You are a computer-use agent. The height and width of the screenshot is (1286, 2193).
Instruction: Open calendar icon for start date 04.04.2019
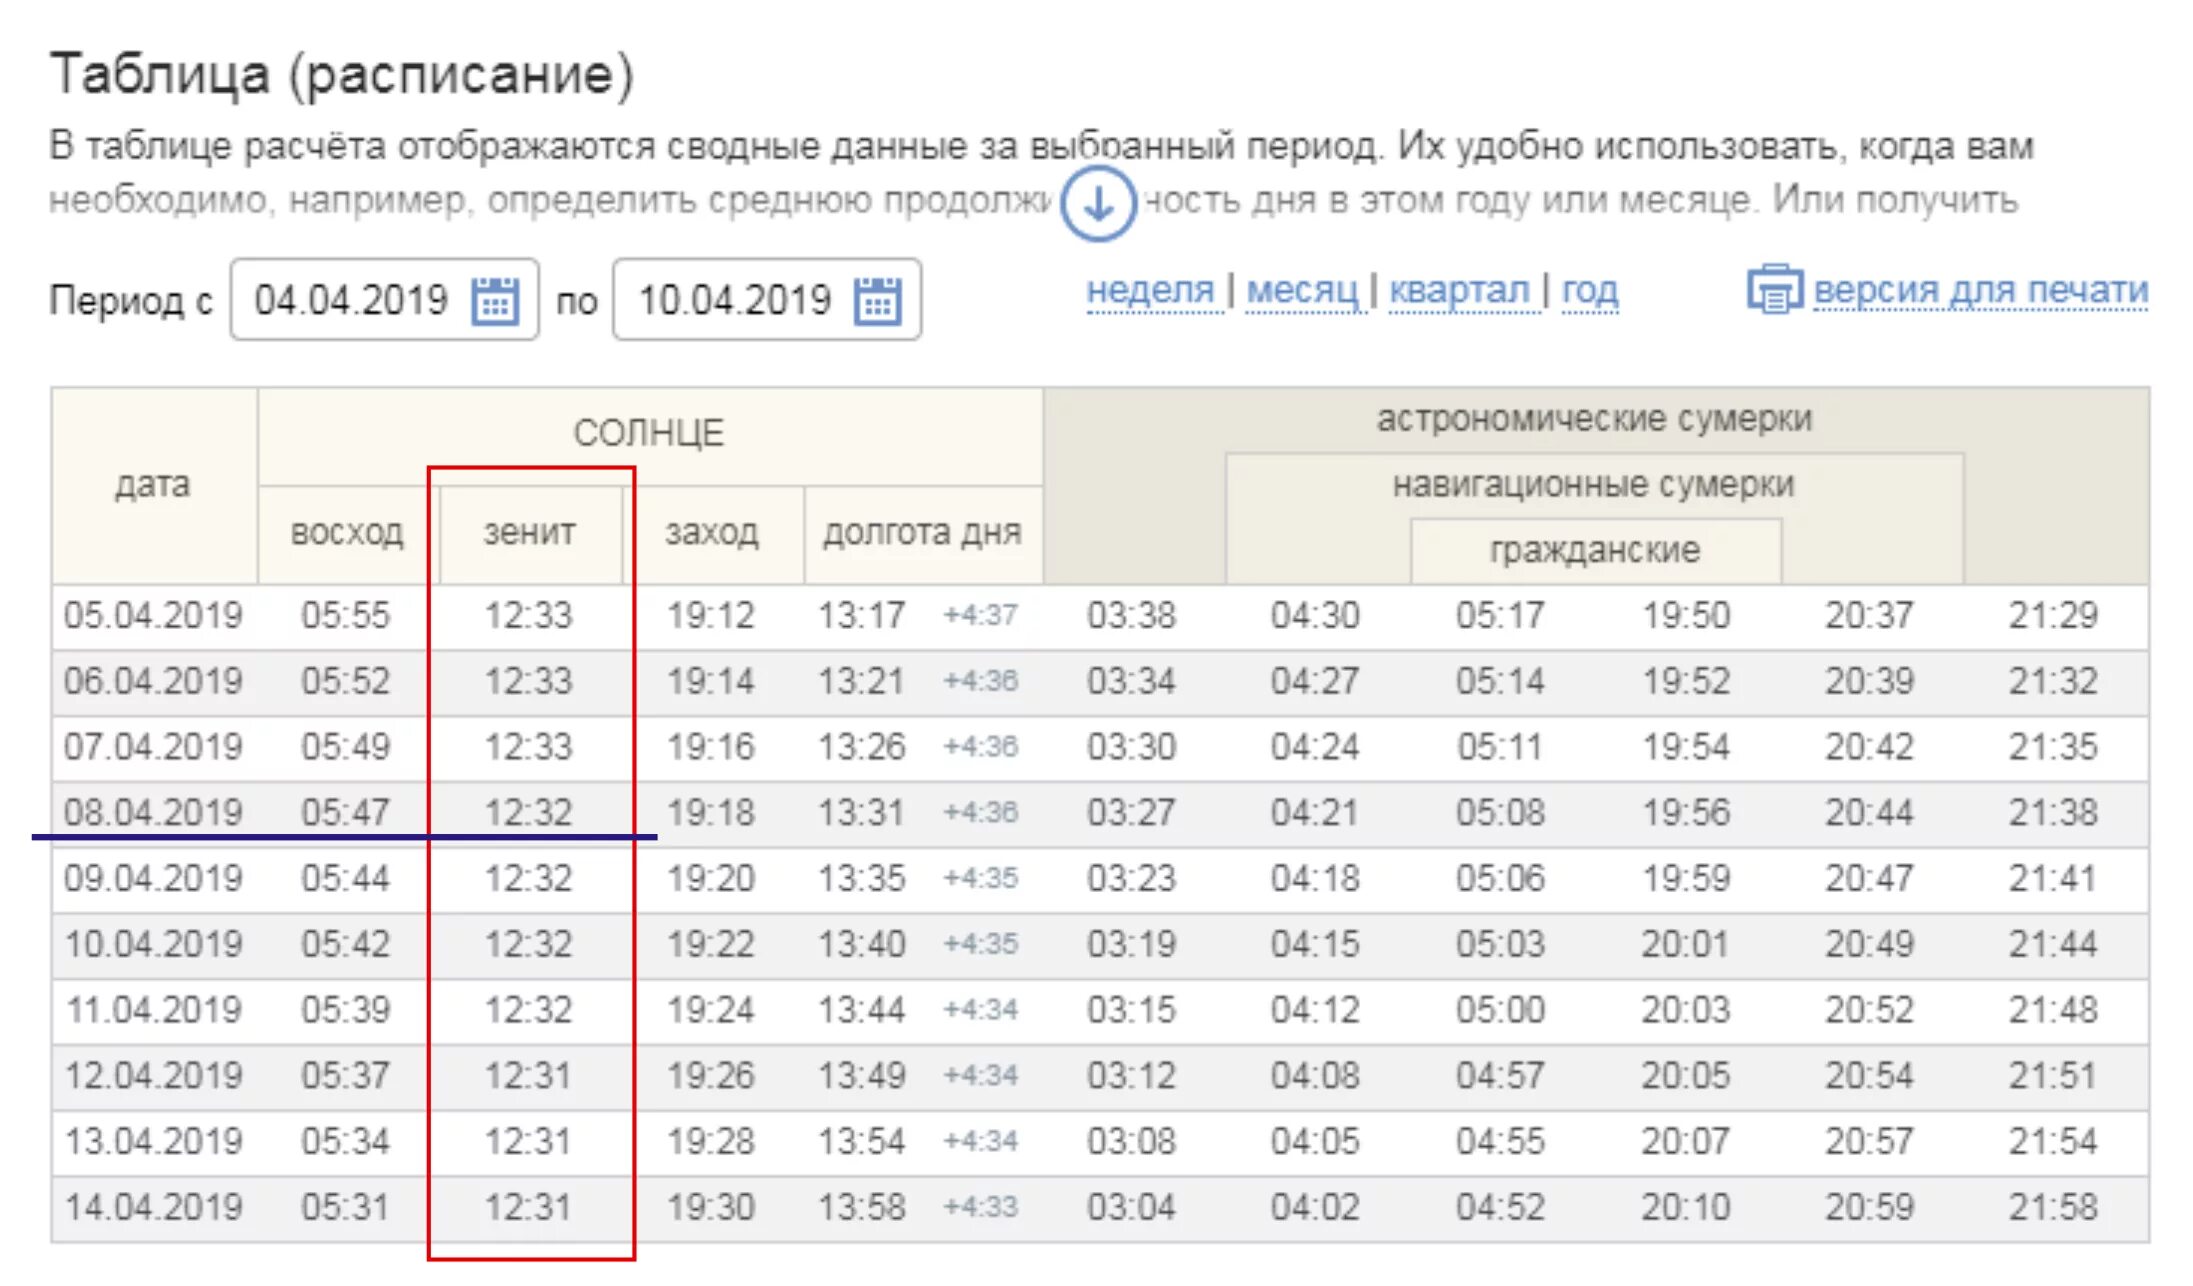495,300
